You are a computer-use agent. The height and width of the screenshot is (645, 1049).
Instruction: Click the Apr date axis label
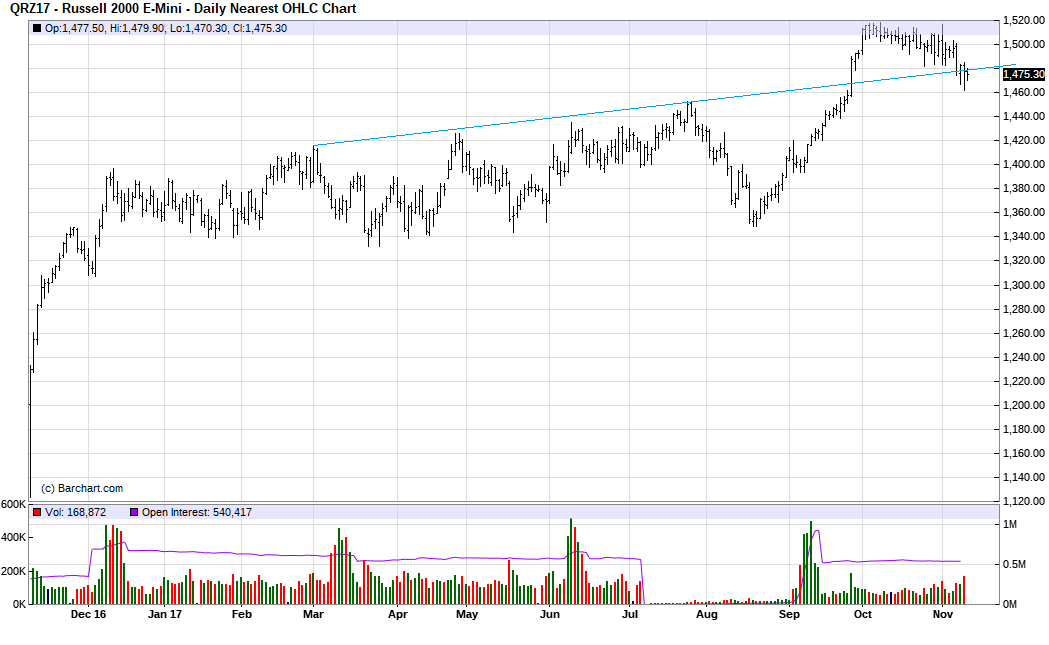[x=397, y=614]
